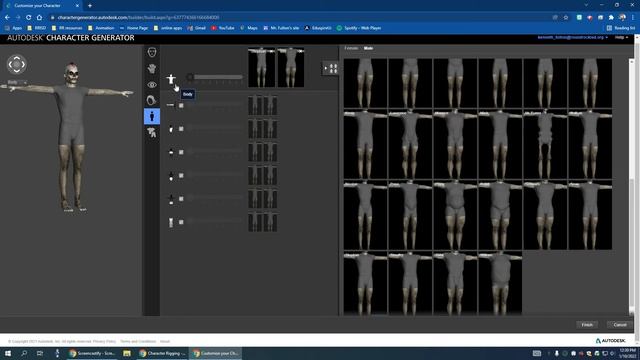Screen dimensions: 640x360
Task: Bookmark this page with the star icon
Action: pos(566,18)
